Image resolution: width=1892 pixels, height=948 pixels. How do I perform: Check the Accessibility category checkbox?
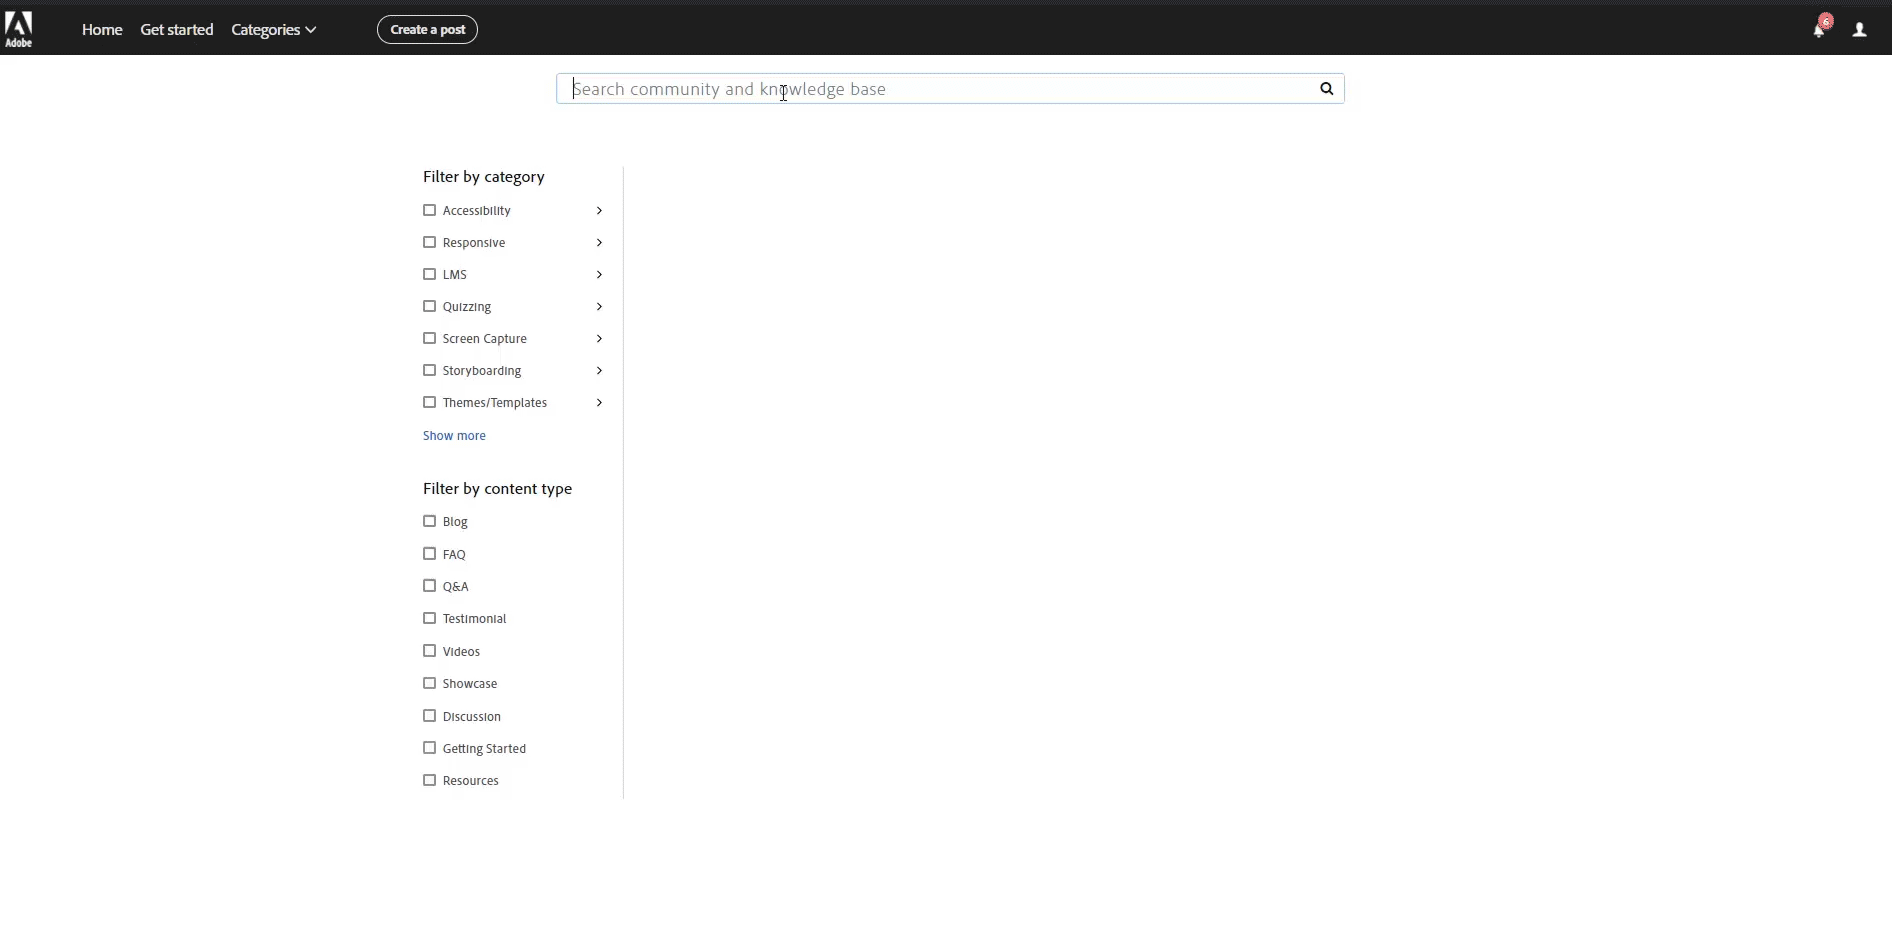[430, 210]
